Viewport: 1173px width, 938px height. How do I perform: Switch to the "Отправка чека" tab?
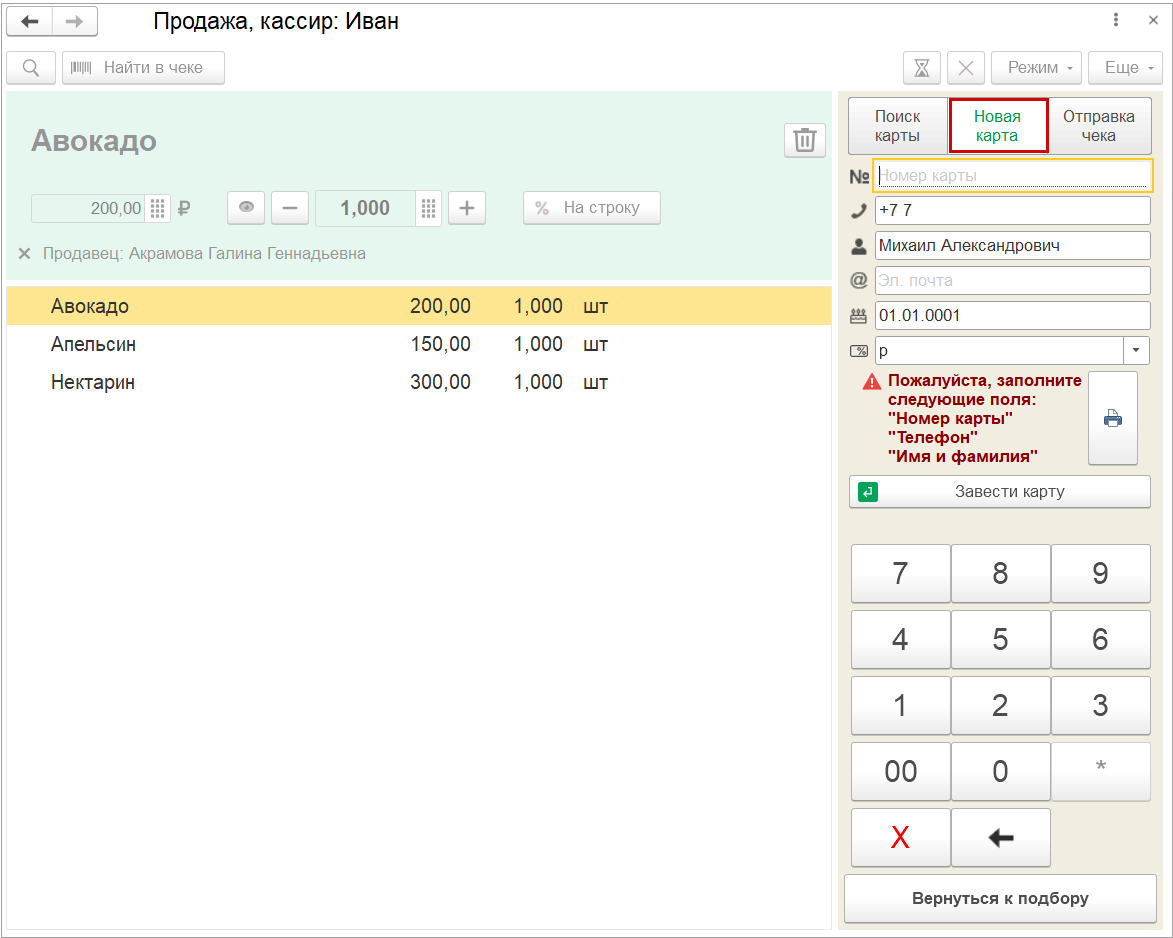click(1099, 126)
